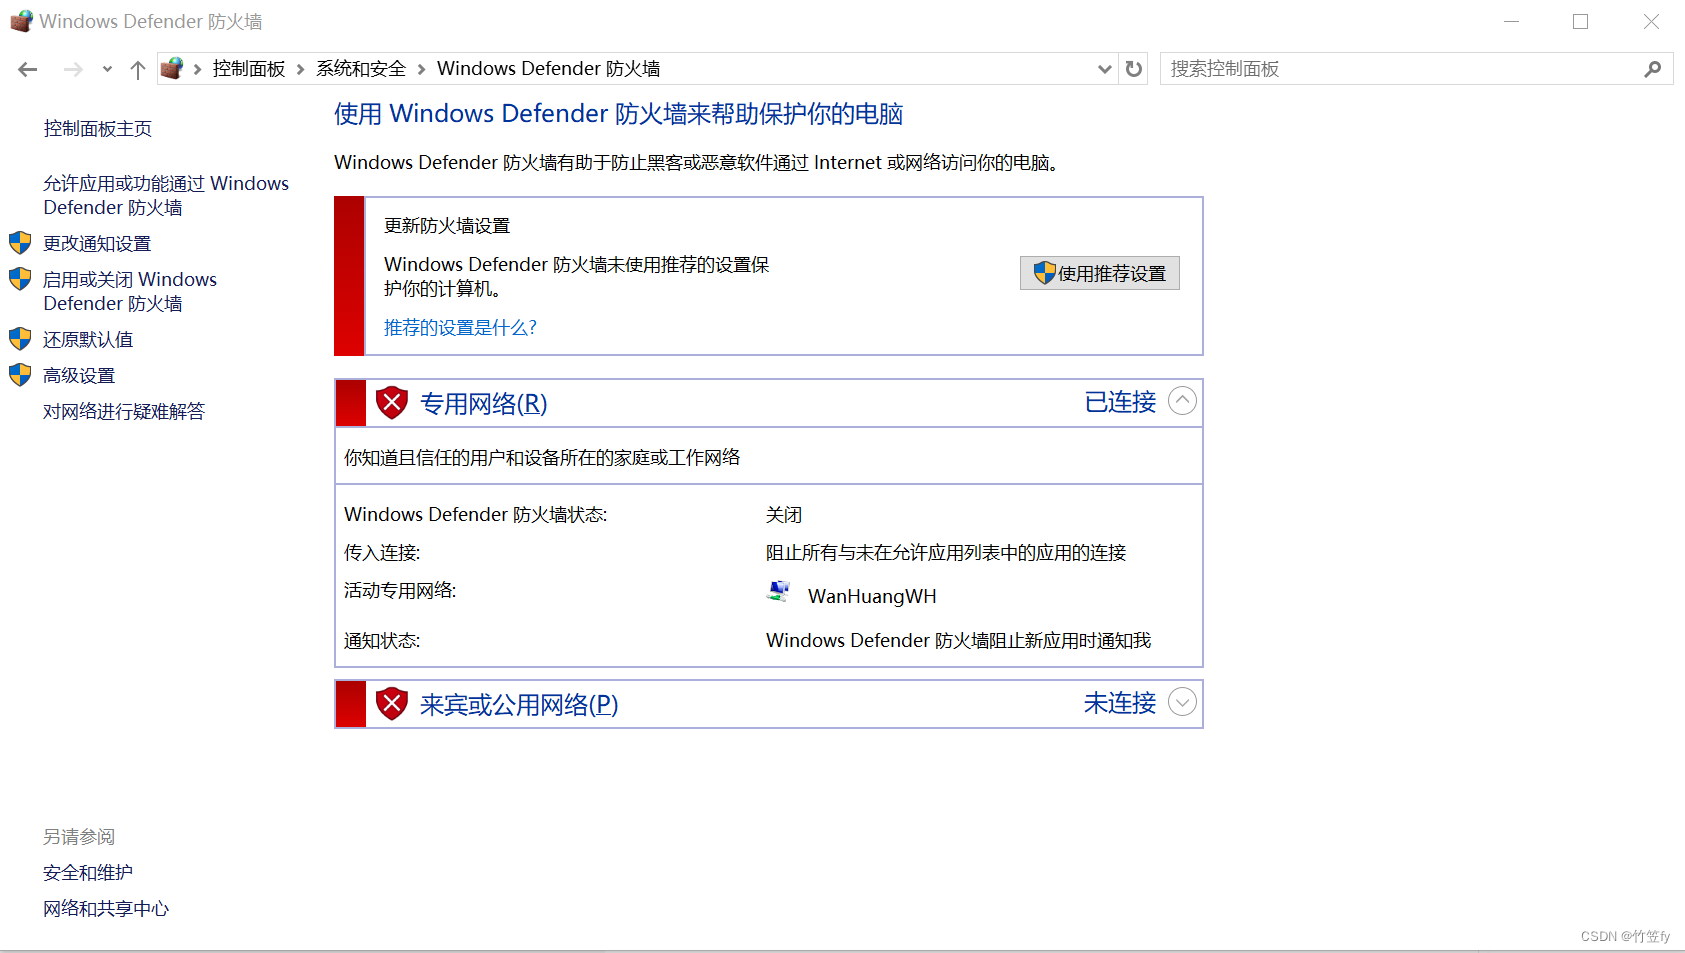Open 更改通知设置 link

(97, 244)
